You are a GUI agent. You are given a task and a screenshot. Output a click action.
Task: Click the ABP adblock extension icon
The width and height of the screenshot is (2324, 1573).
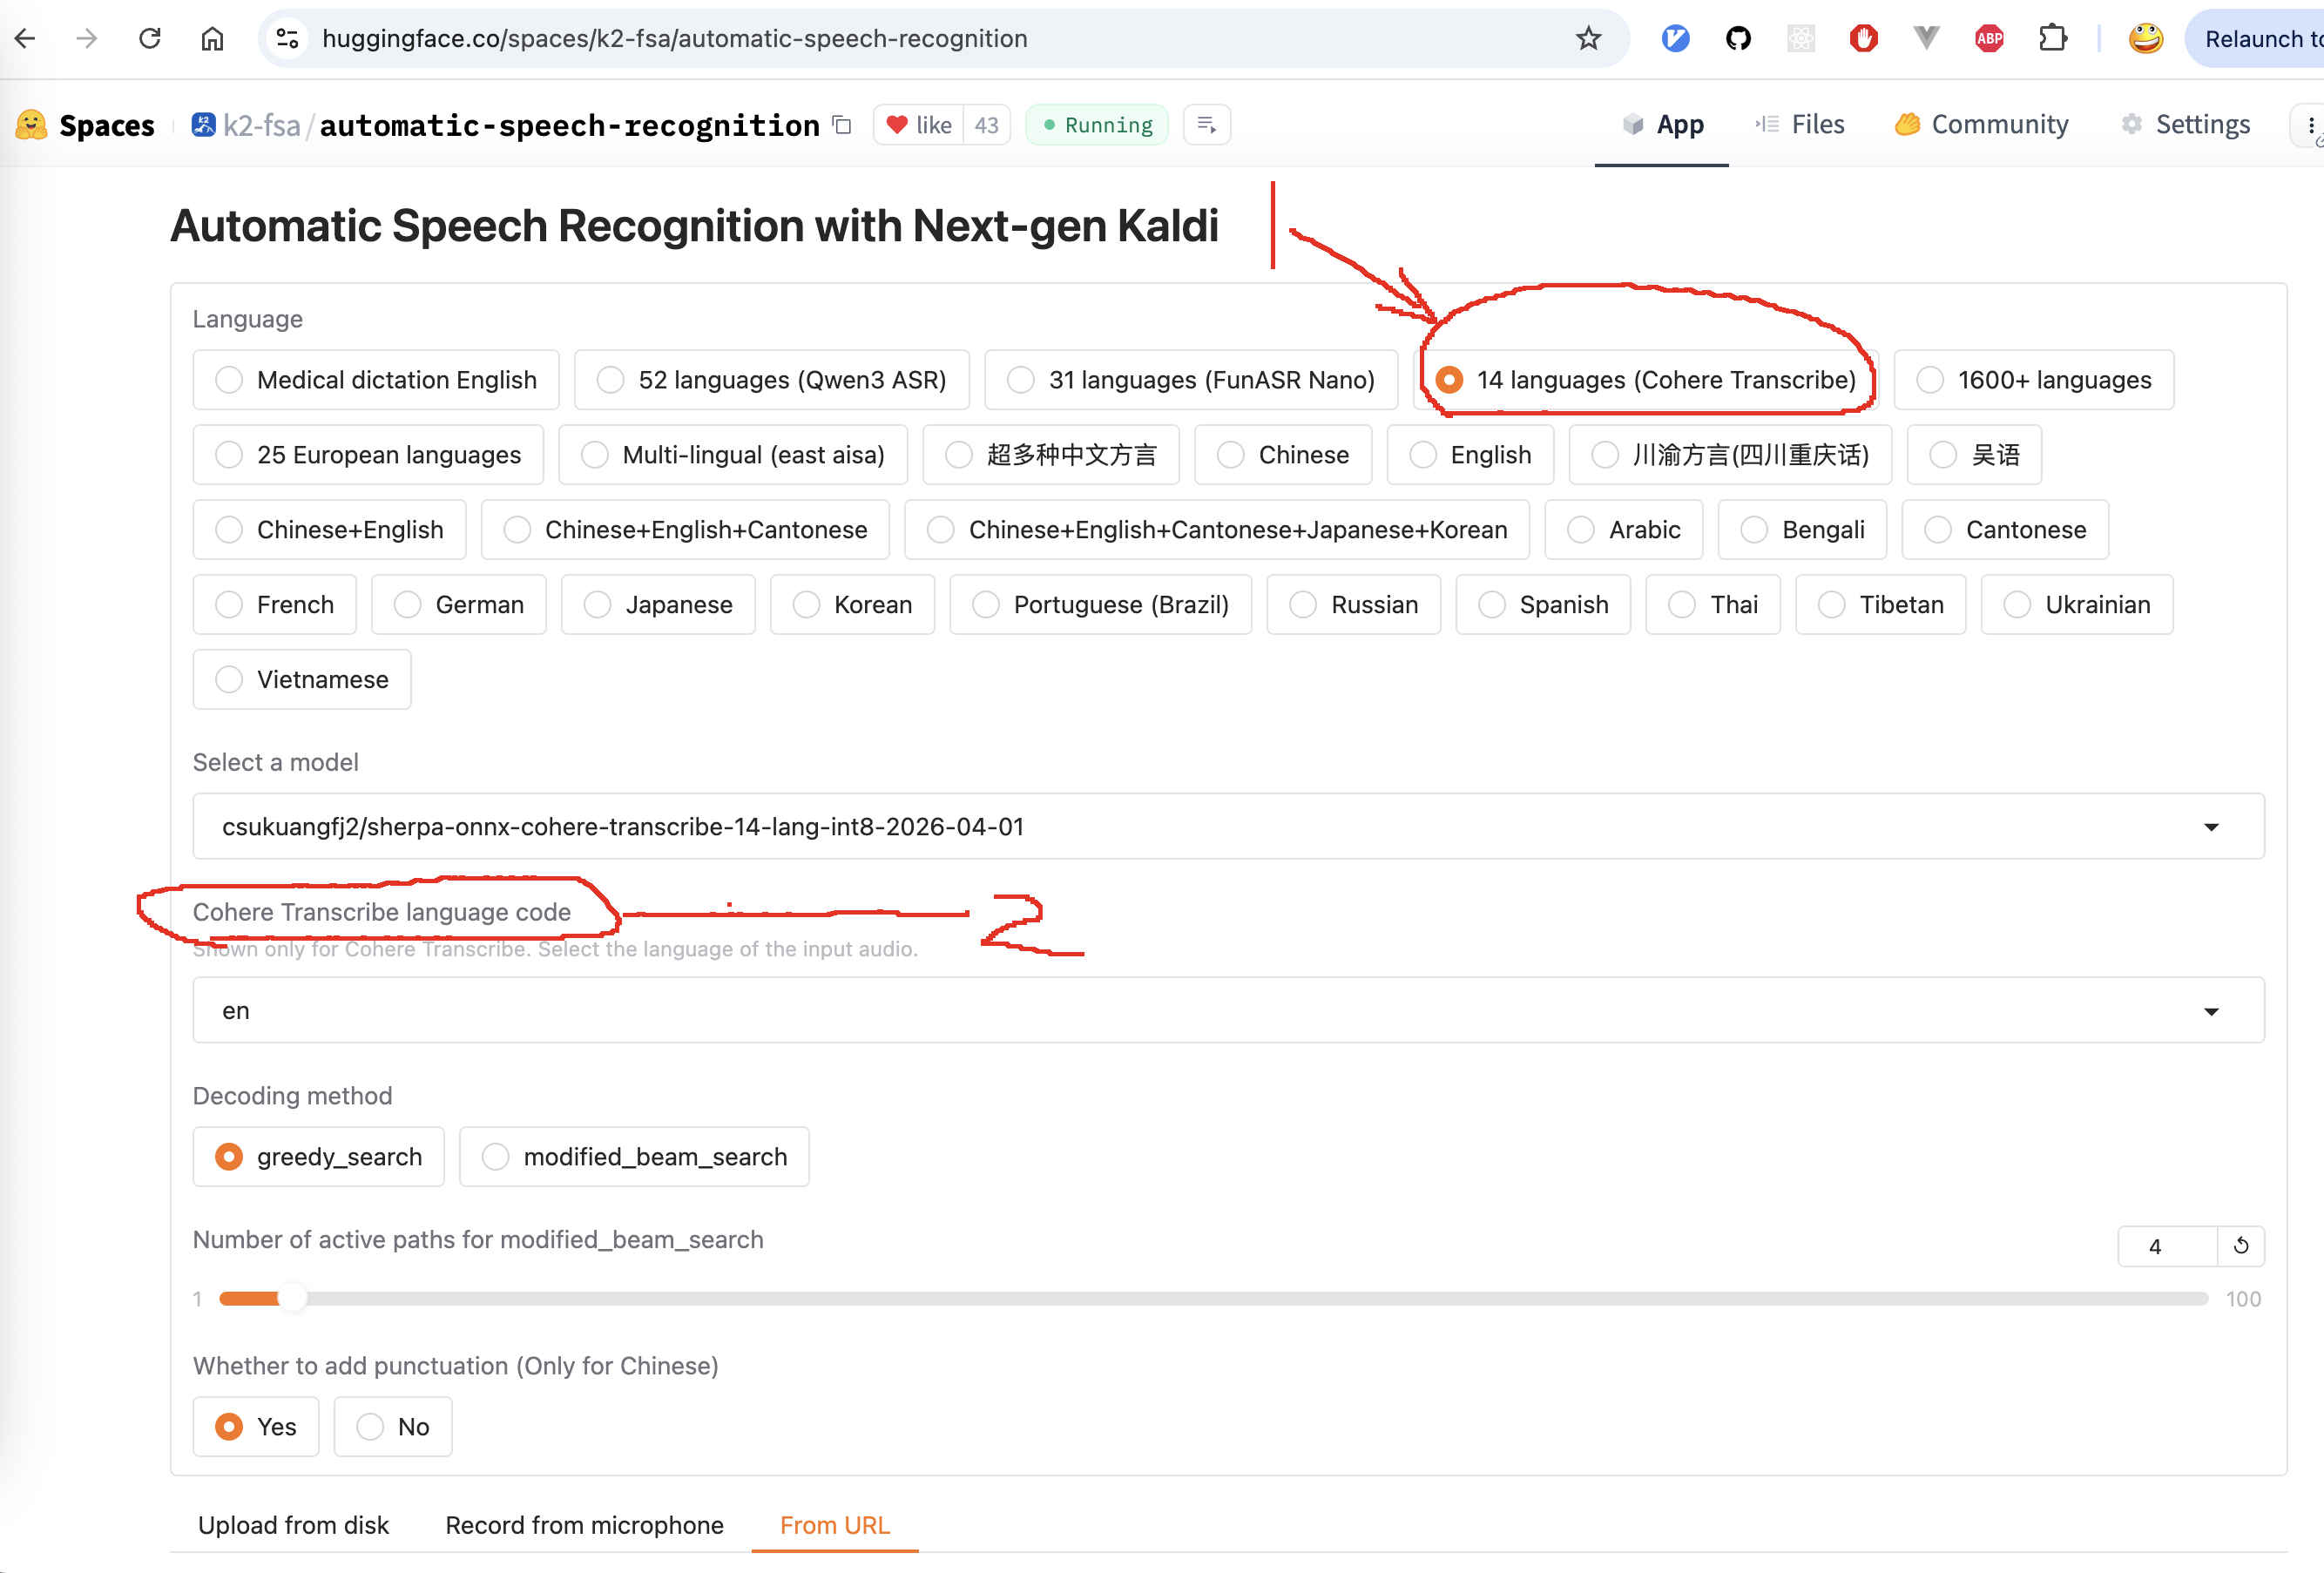(1989, 39)
